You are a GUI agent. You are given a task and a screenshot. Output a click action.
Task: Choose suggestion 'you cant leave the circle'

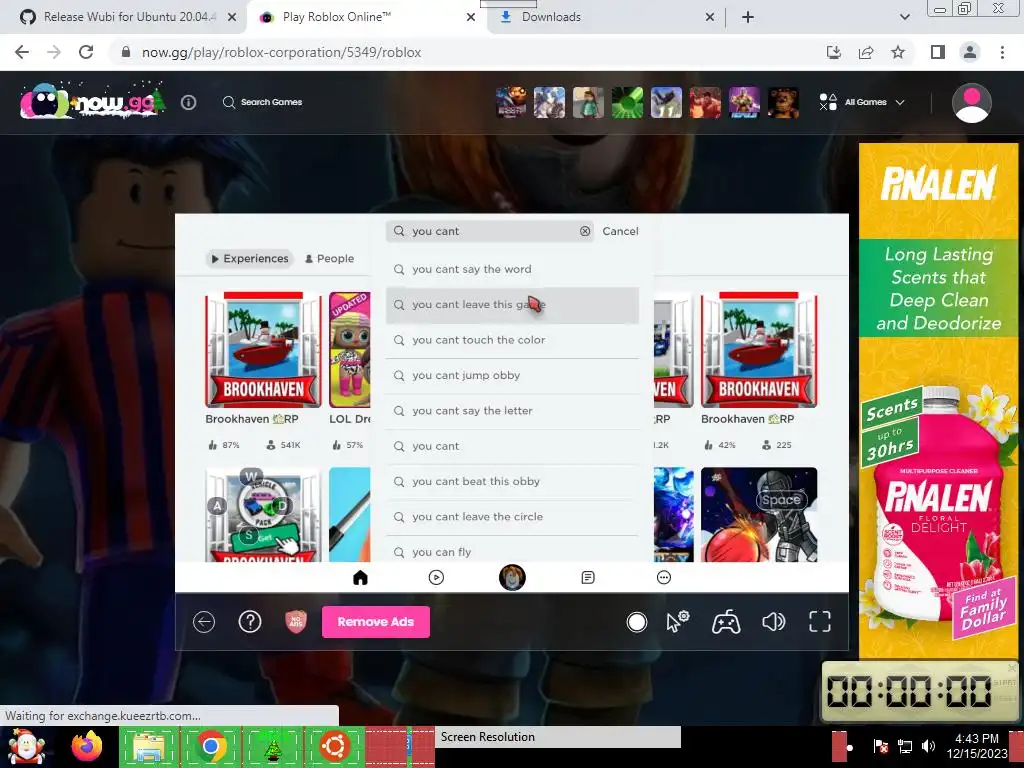512,517
